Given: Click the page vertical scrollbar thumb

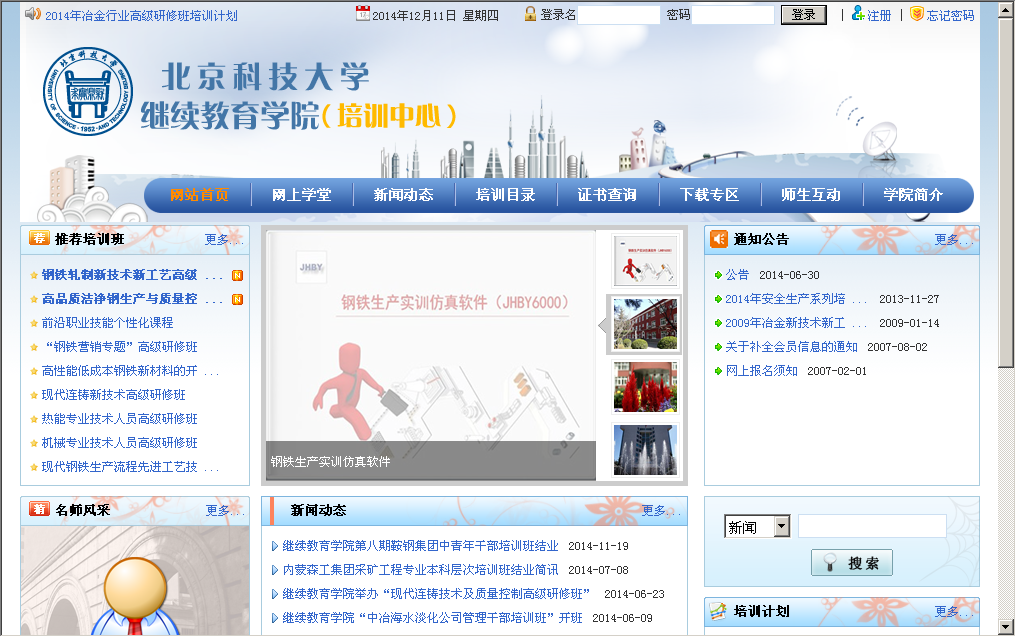Looking at the screenshot, I should point(1006,192).
